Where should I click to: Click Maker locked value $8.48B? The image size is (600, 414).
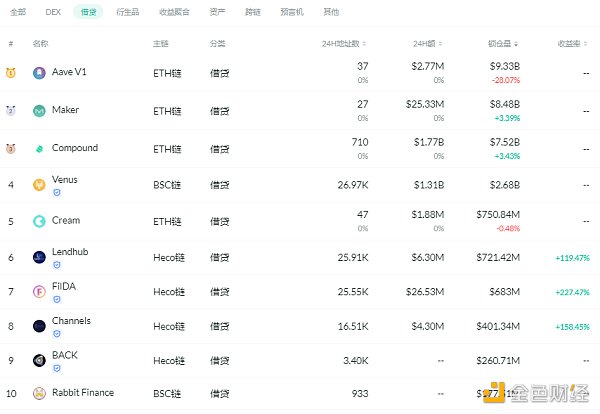pos(505,104)
